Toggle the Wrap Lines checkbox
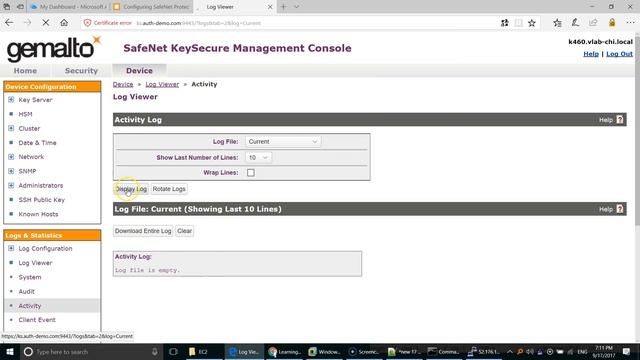Screen dimensions: 640x360 pyautogui.click(x=251, y=173)
